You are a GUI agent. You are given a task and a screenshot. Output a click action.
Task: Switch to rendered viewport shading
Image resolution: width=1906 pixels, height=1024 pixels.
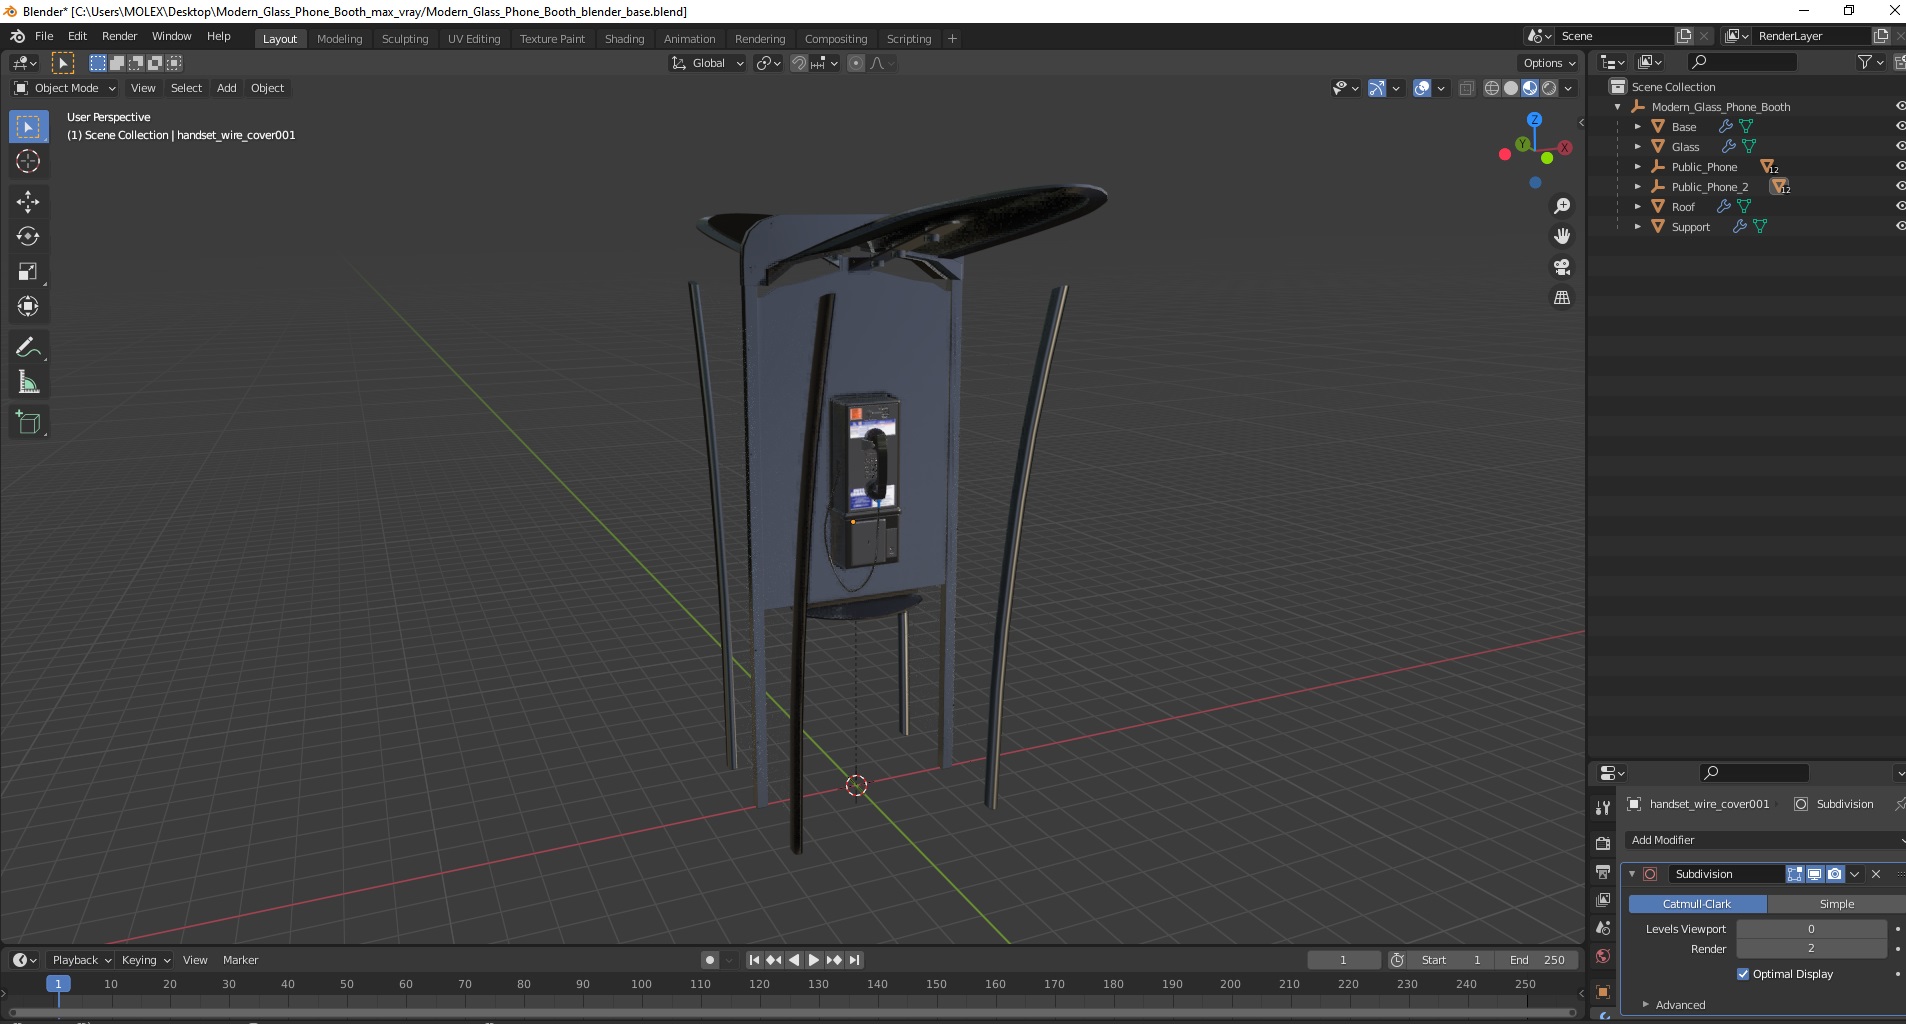1549,88
